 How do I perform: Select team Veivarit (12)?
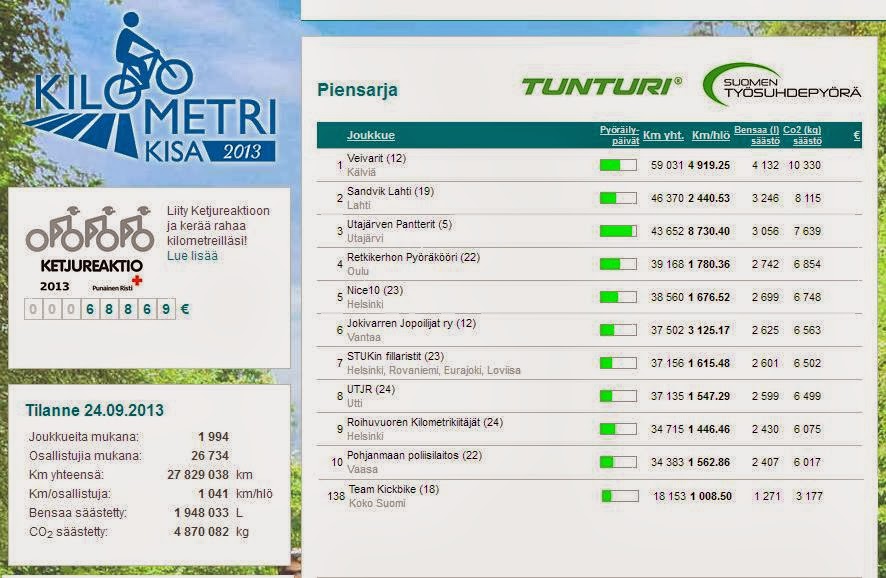click(x=376, y=158)
